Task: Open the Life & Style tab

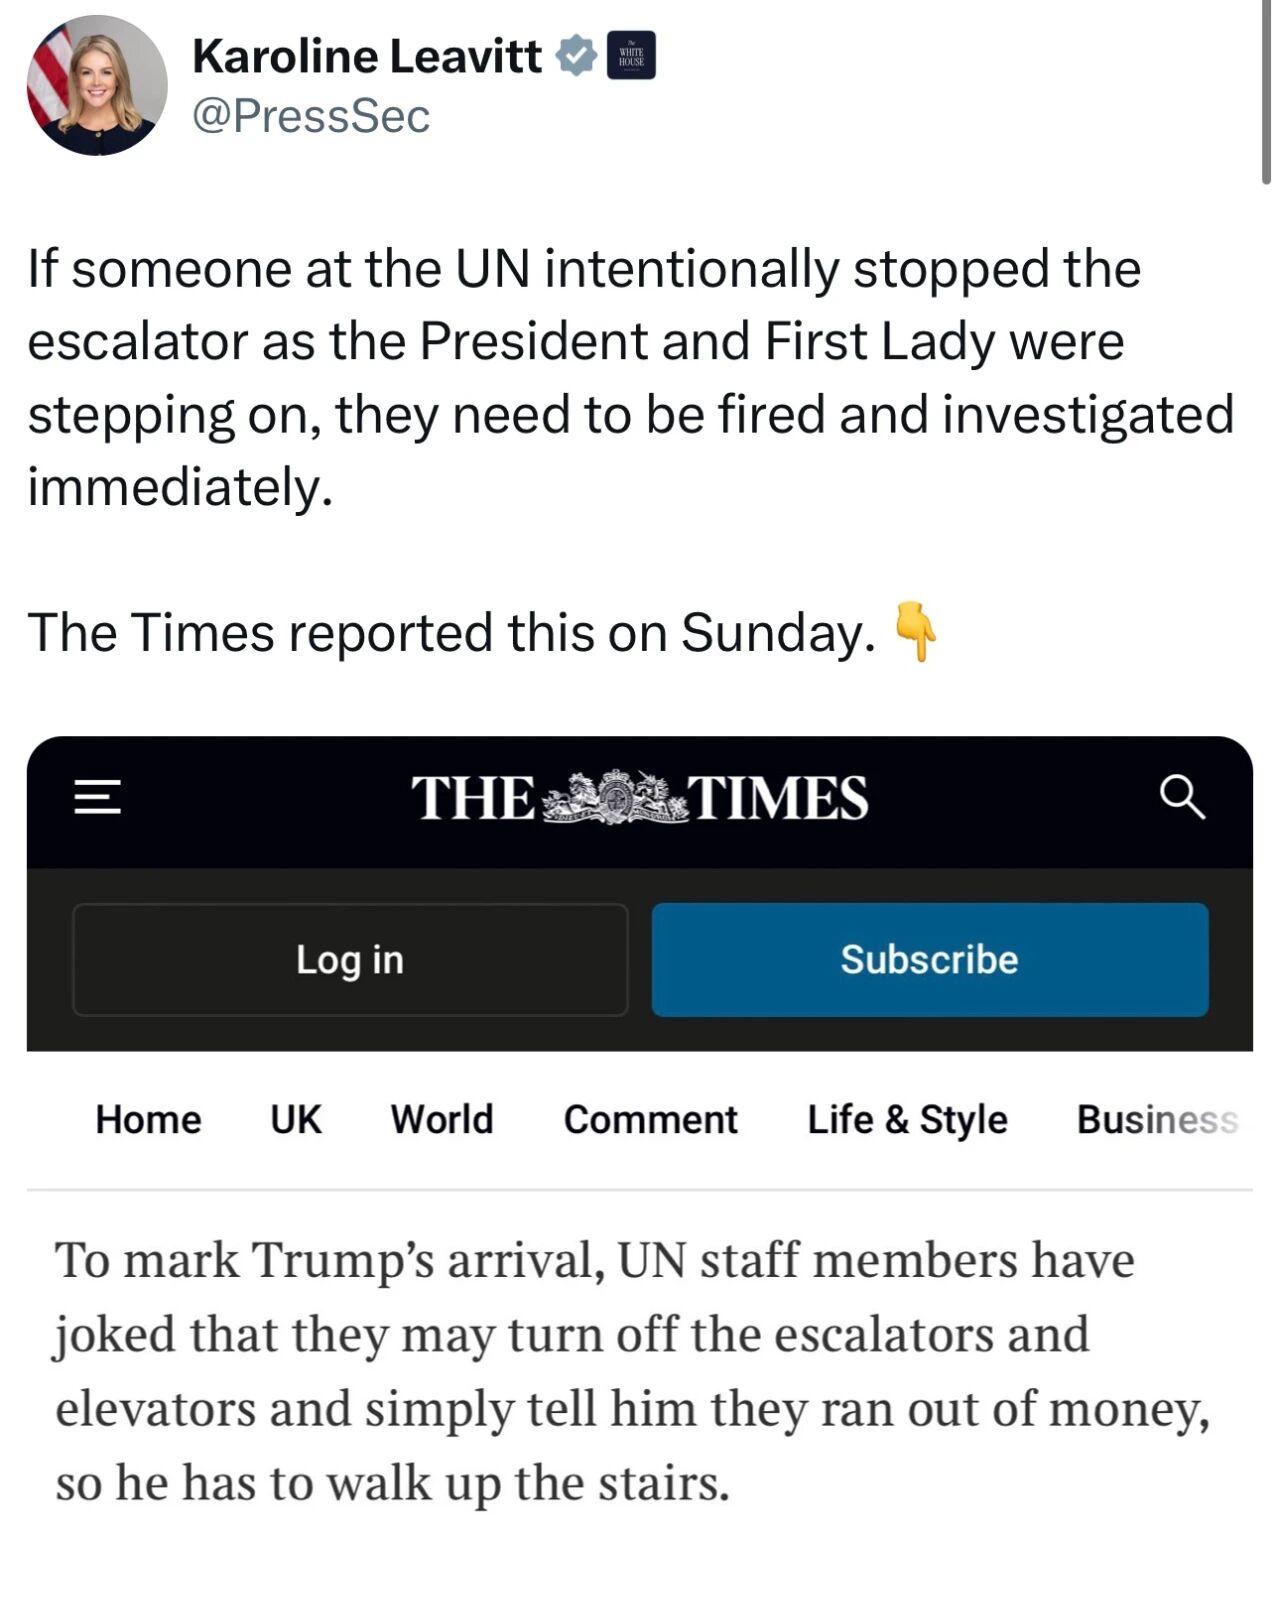Action: pos(907,1119)
